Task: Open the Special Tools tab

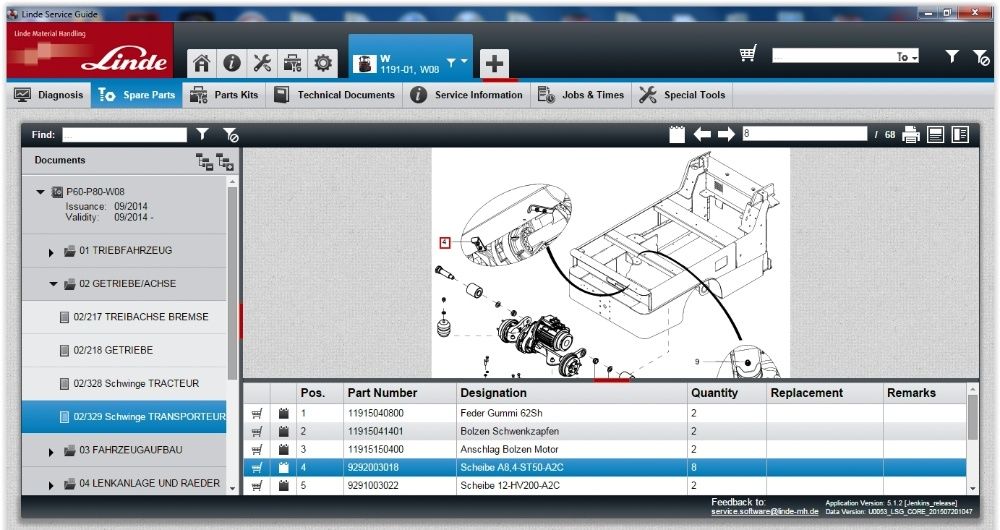Action: tap(682, 95)
